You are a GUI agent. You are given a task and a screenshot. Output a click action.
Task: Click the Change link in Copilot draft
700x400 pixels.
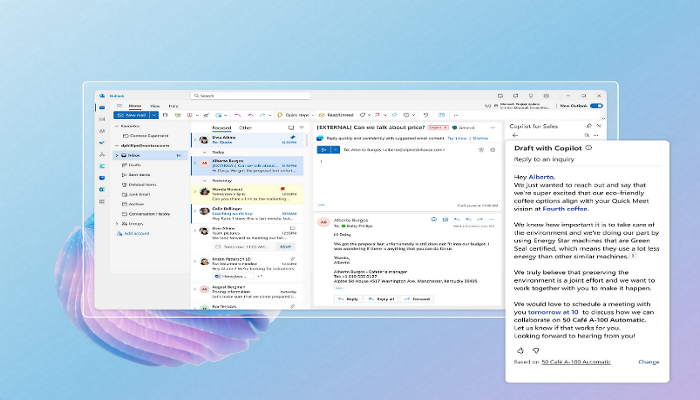649,362
